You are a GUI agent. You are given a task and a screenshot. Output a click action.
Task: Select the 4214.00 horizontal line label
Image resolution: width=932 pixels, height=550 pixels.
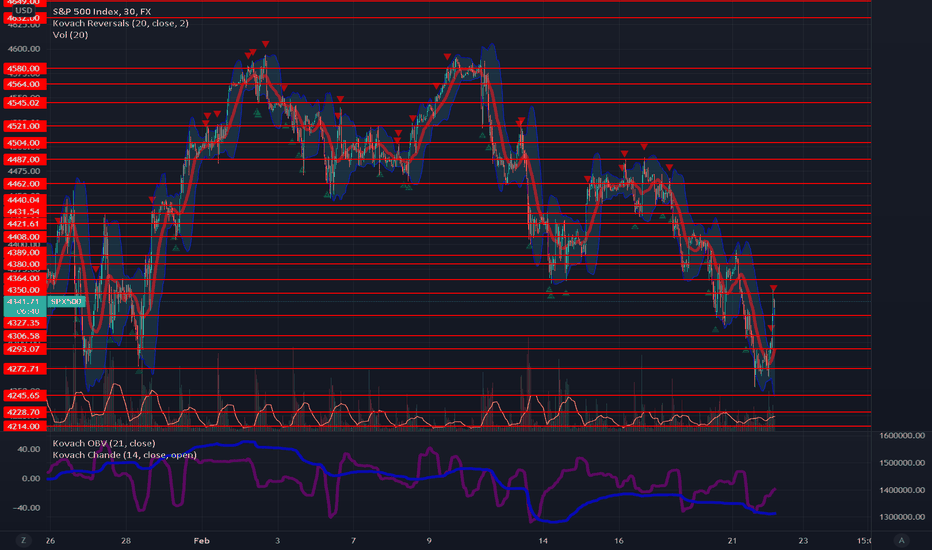click(x=24, y=426)
